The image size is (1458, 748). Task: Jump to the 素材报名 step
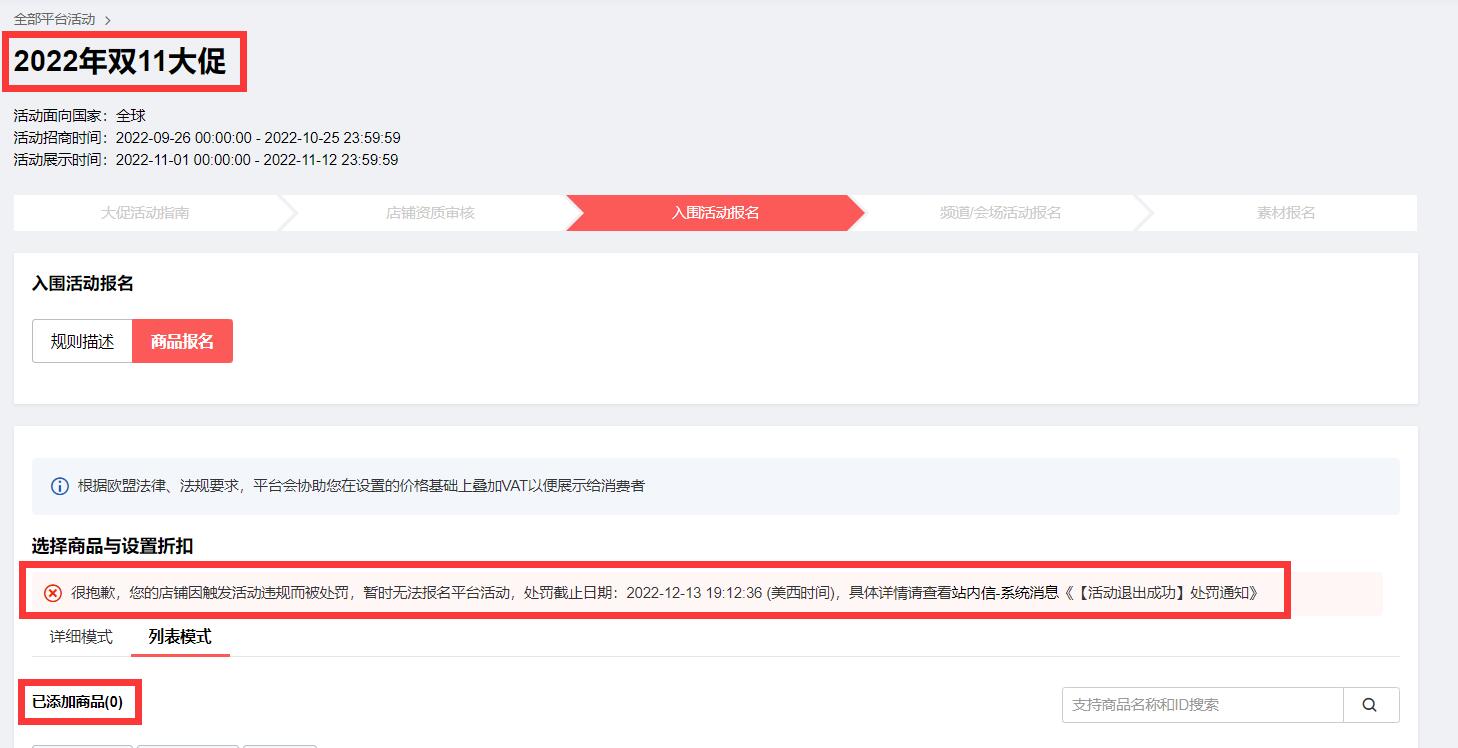(x=1284, y=212)
